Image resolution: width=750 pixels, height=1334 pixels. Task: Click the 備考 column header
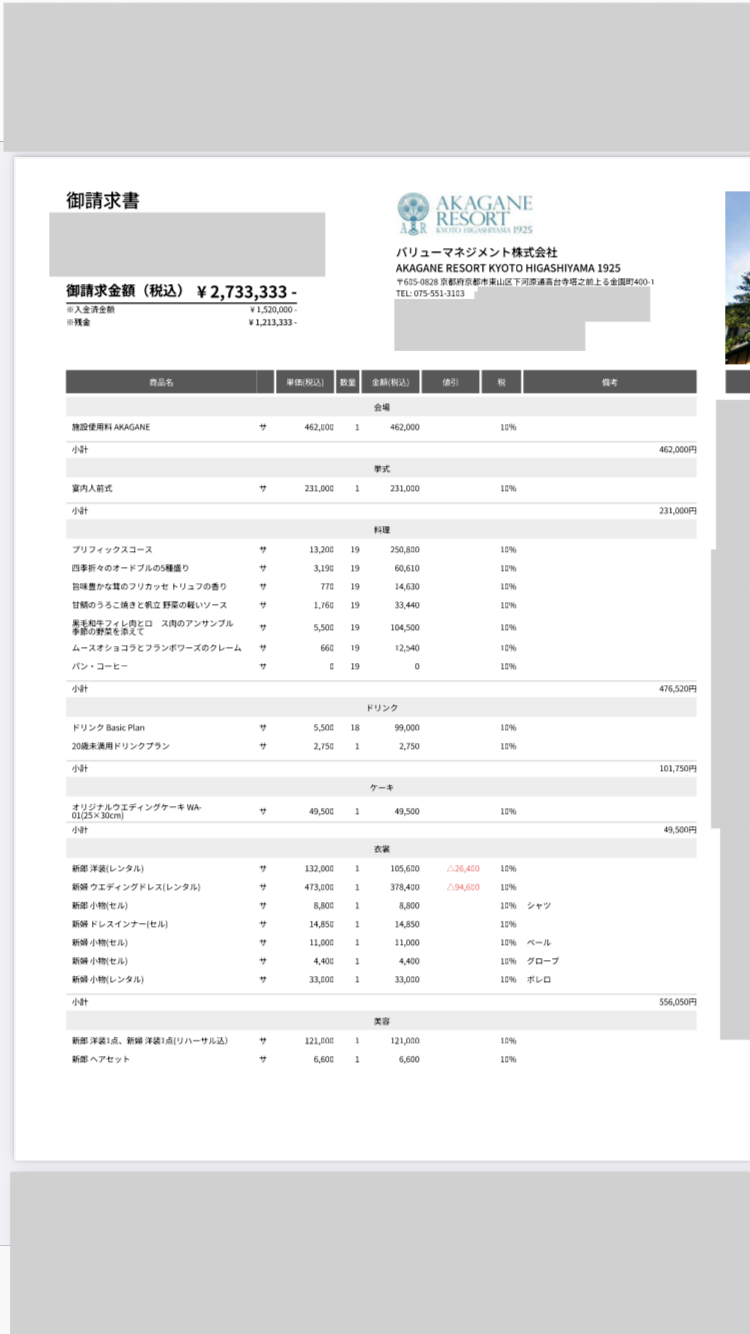[x=609, y=382]
